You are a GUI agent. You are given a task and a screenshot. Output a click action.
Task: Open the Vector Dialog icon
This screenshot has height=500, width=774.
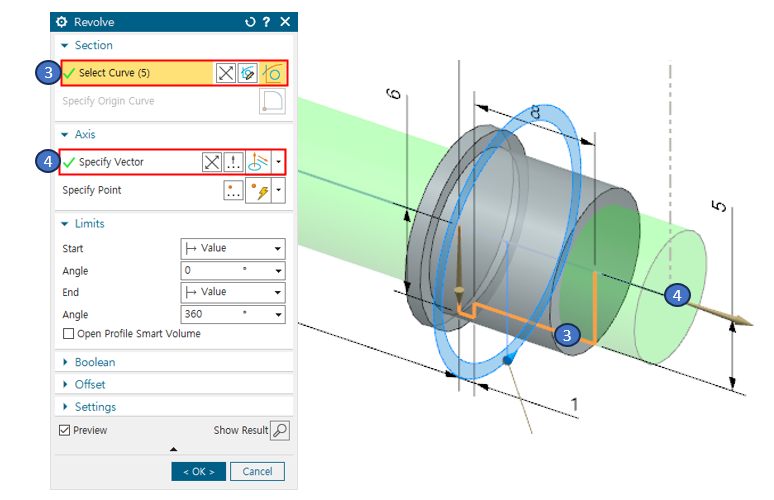234,162
